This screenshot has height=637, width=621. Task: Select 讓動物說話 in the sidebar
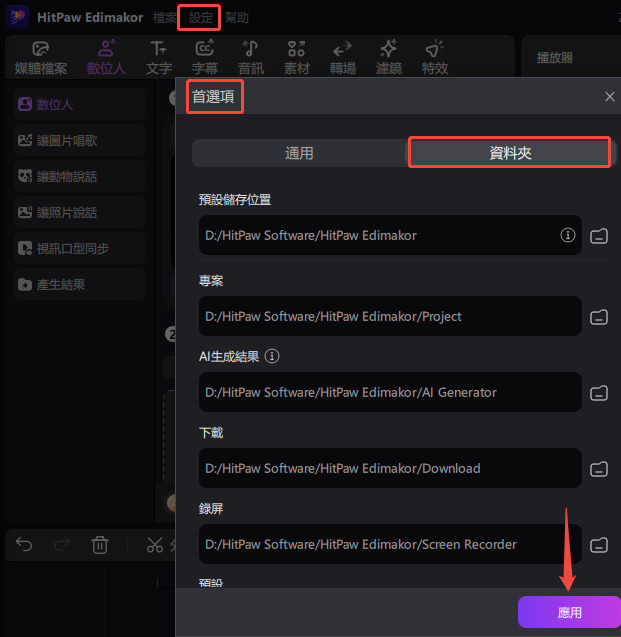coord(79,176)
